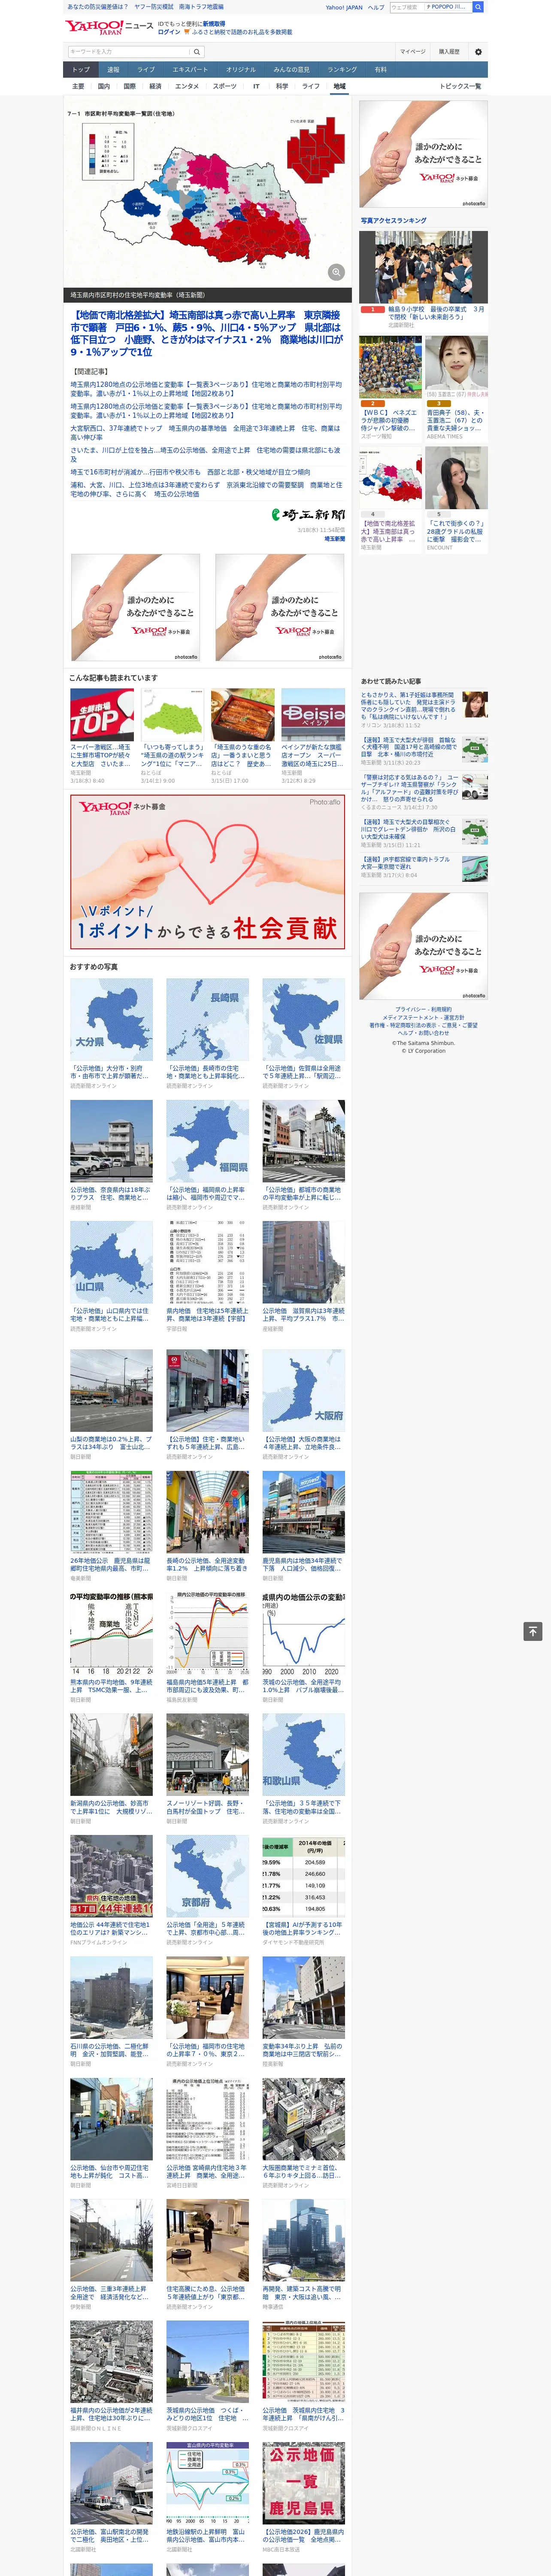Image resolution: width=551 pixels, height=2576 pixels.
Task: Open the 国内 category
Action: pos(104,87)
